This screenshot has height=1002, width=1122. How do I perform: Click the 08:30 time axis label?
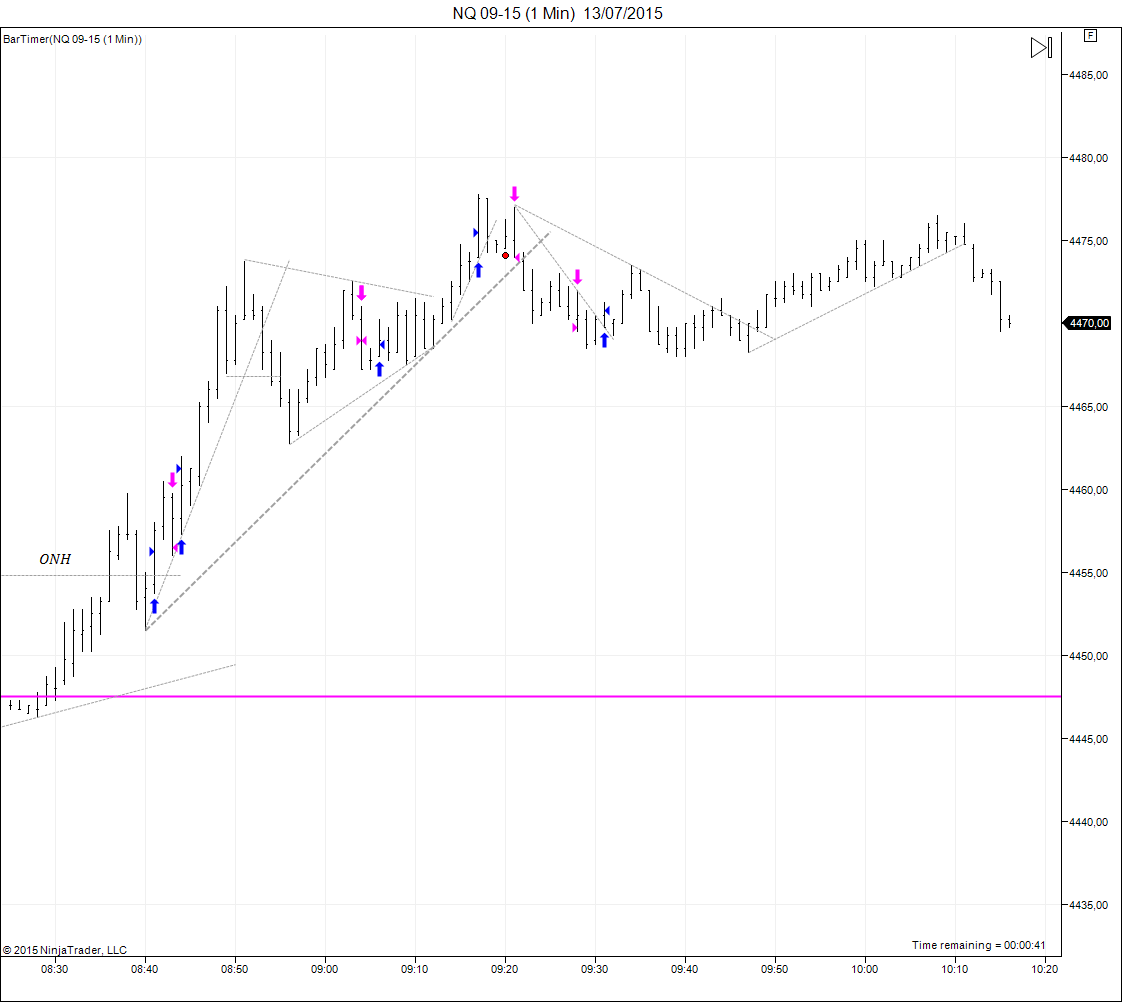tap(54, 969)
